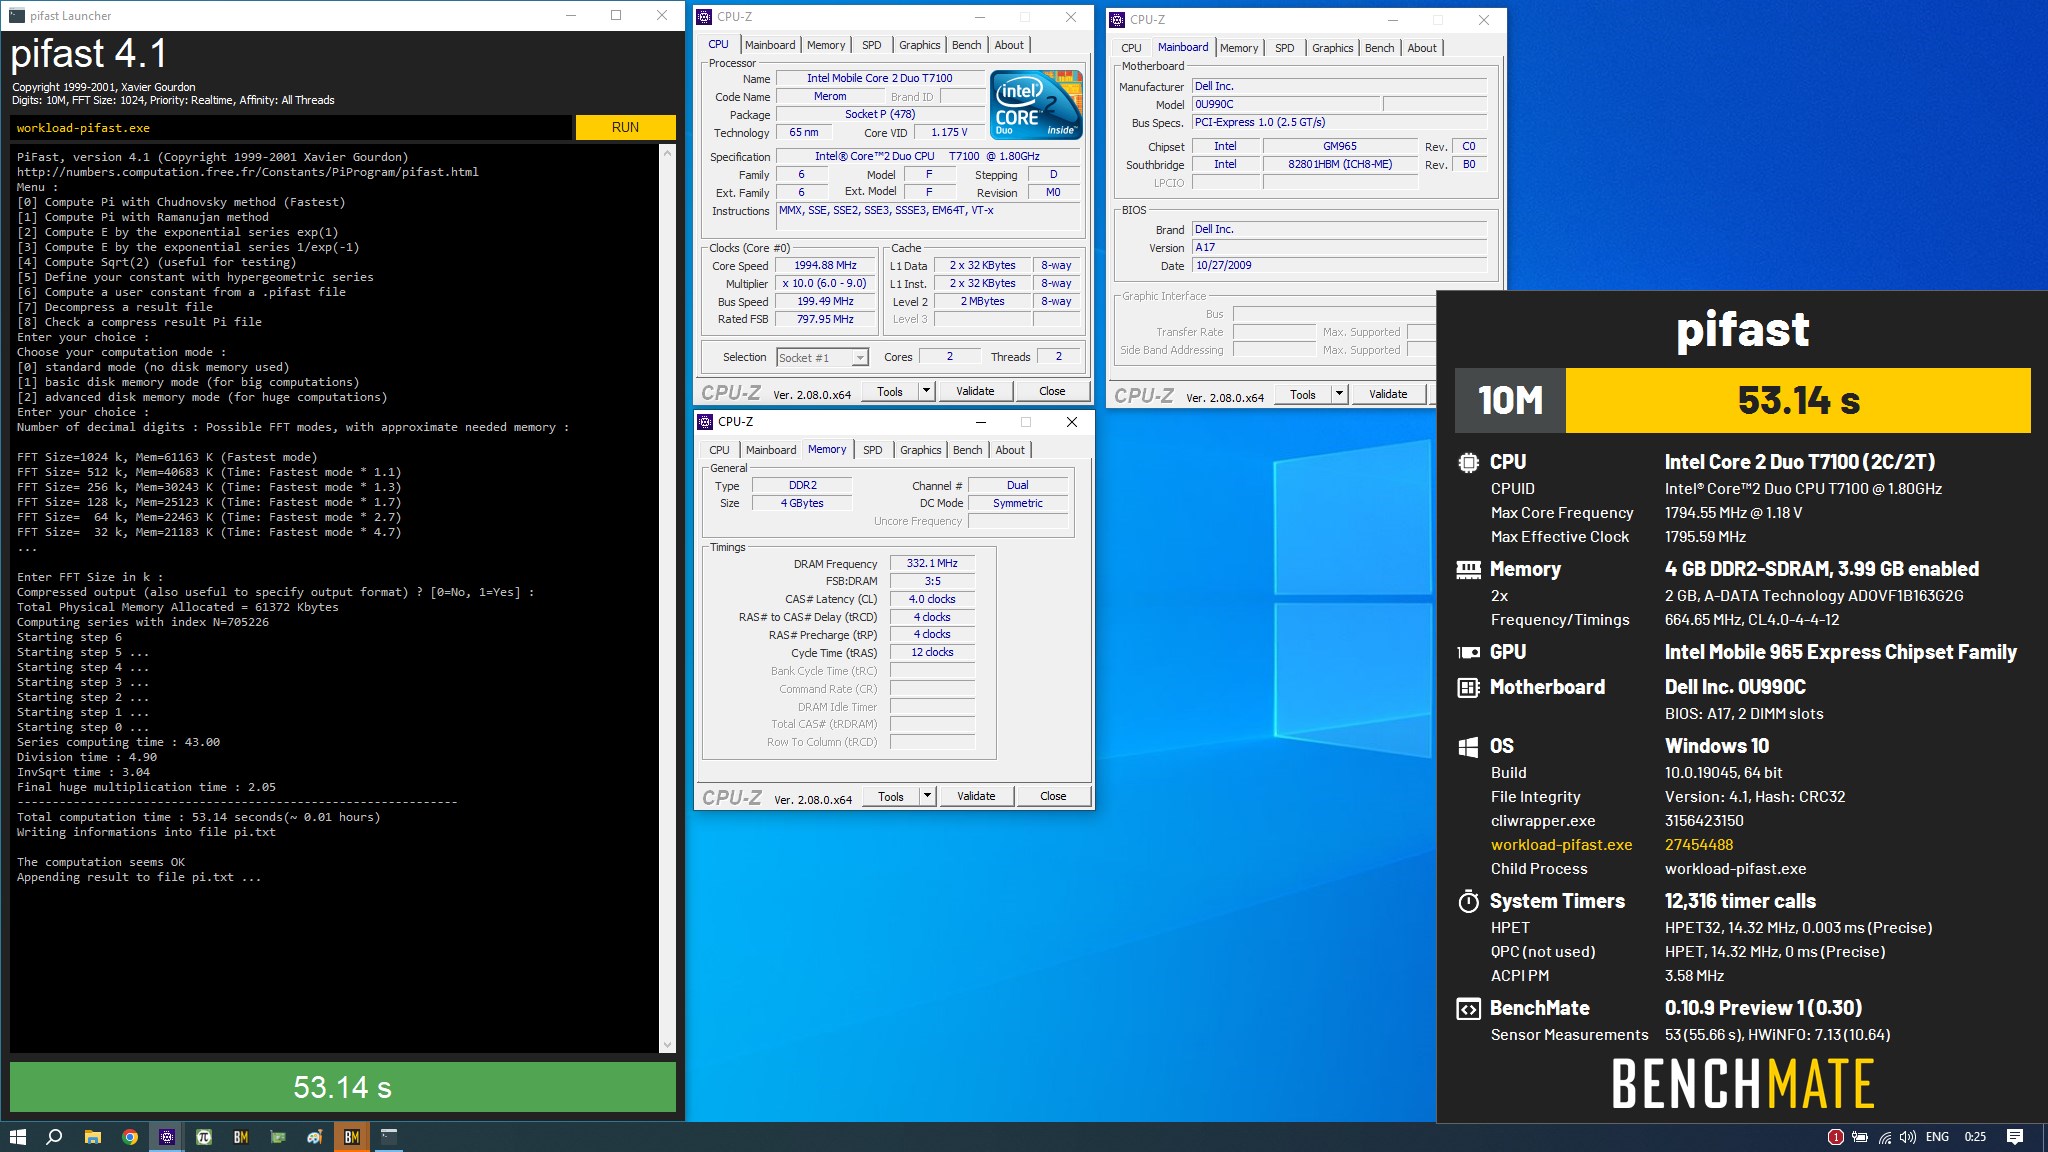Click Tools button in CPU-Z Memory window
The width and height of the screenshot is (2048, 1152).
(890, 796)
